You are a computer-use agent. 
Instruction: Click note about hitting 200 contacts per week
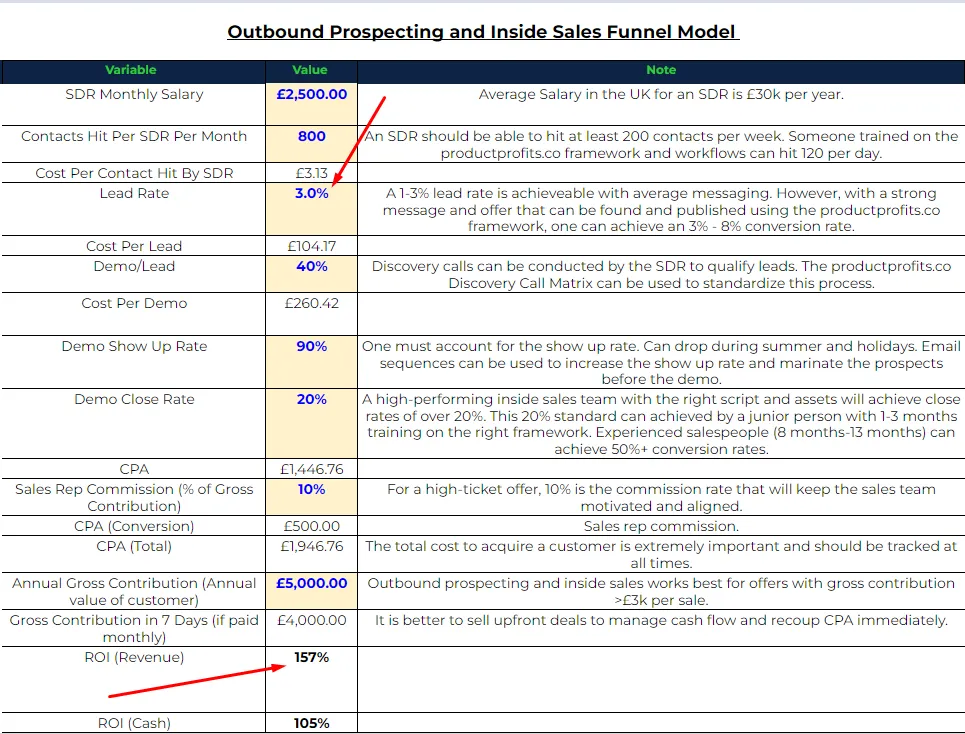[661, 145]
